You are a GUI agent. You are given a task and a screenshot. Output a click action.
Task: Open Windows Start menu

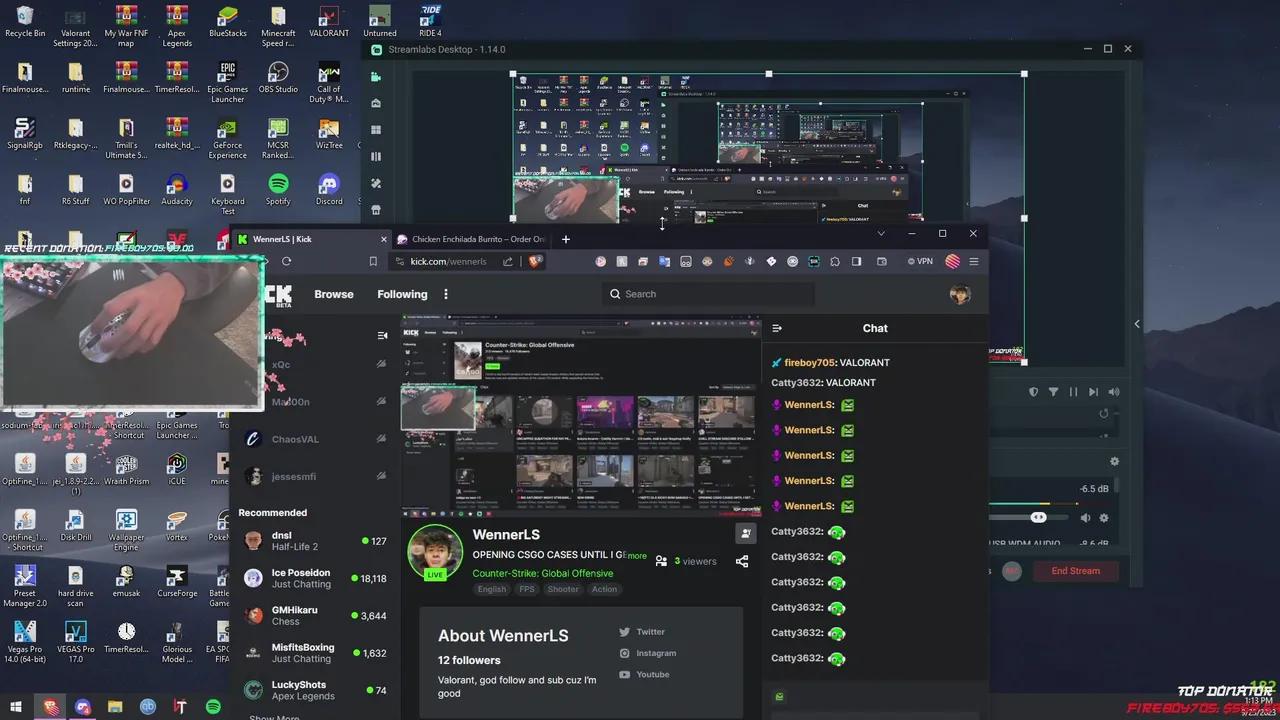click(16, 707)
